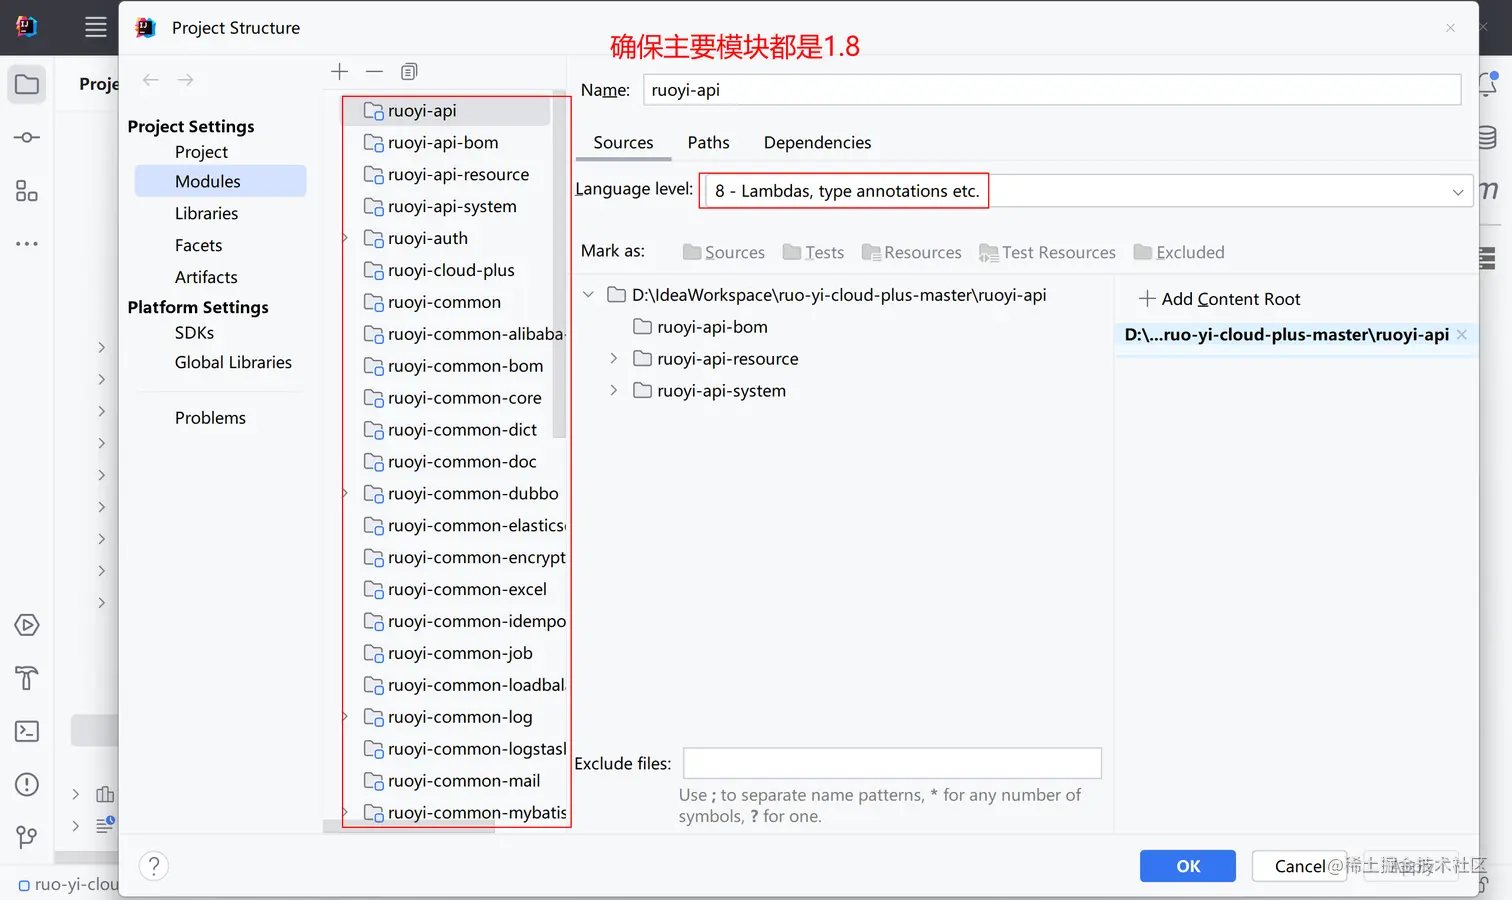Expand the ruoyi-common-dubbo module
The width and height of the screenshot is (1512, 900).
346,493
